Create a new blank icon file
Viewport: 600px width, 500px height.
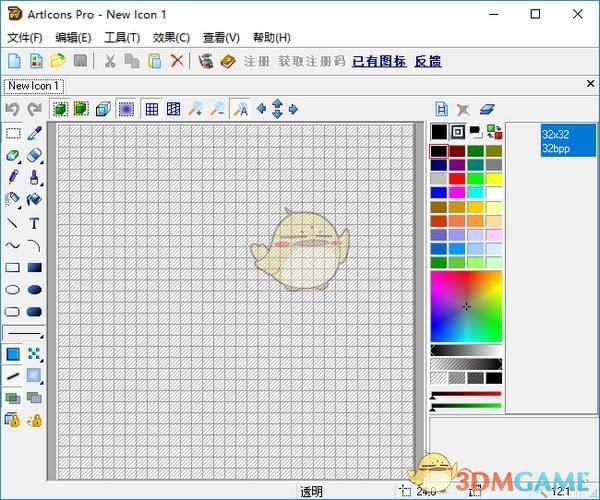click(15, 61)
